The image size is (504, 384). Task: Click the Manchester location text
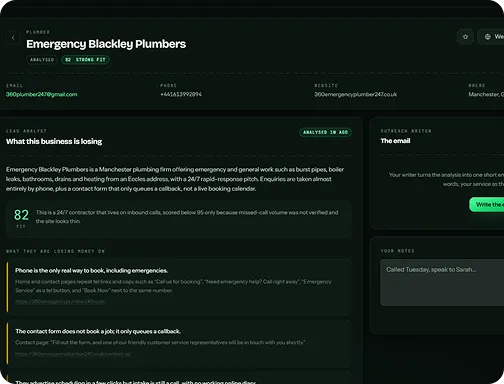(486, 94)
